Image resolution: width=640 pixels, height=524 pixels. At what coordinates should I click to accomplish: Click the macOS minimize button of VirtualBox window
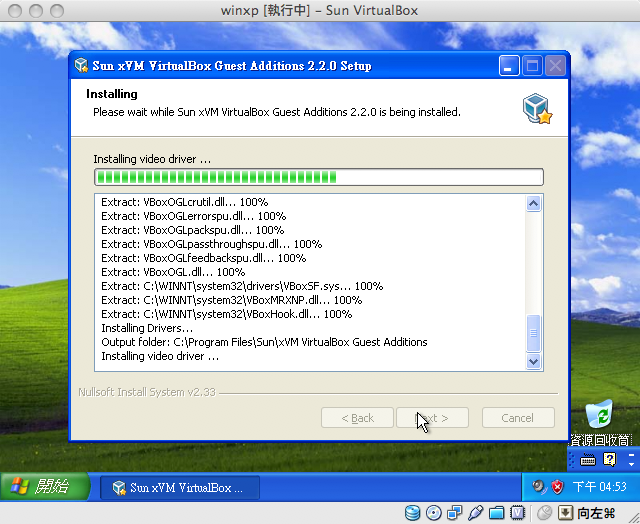pos(36,11)
